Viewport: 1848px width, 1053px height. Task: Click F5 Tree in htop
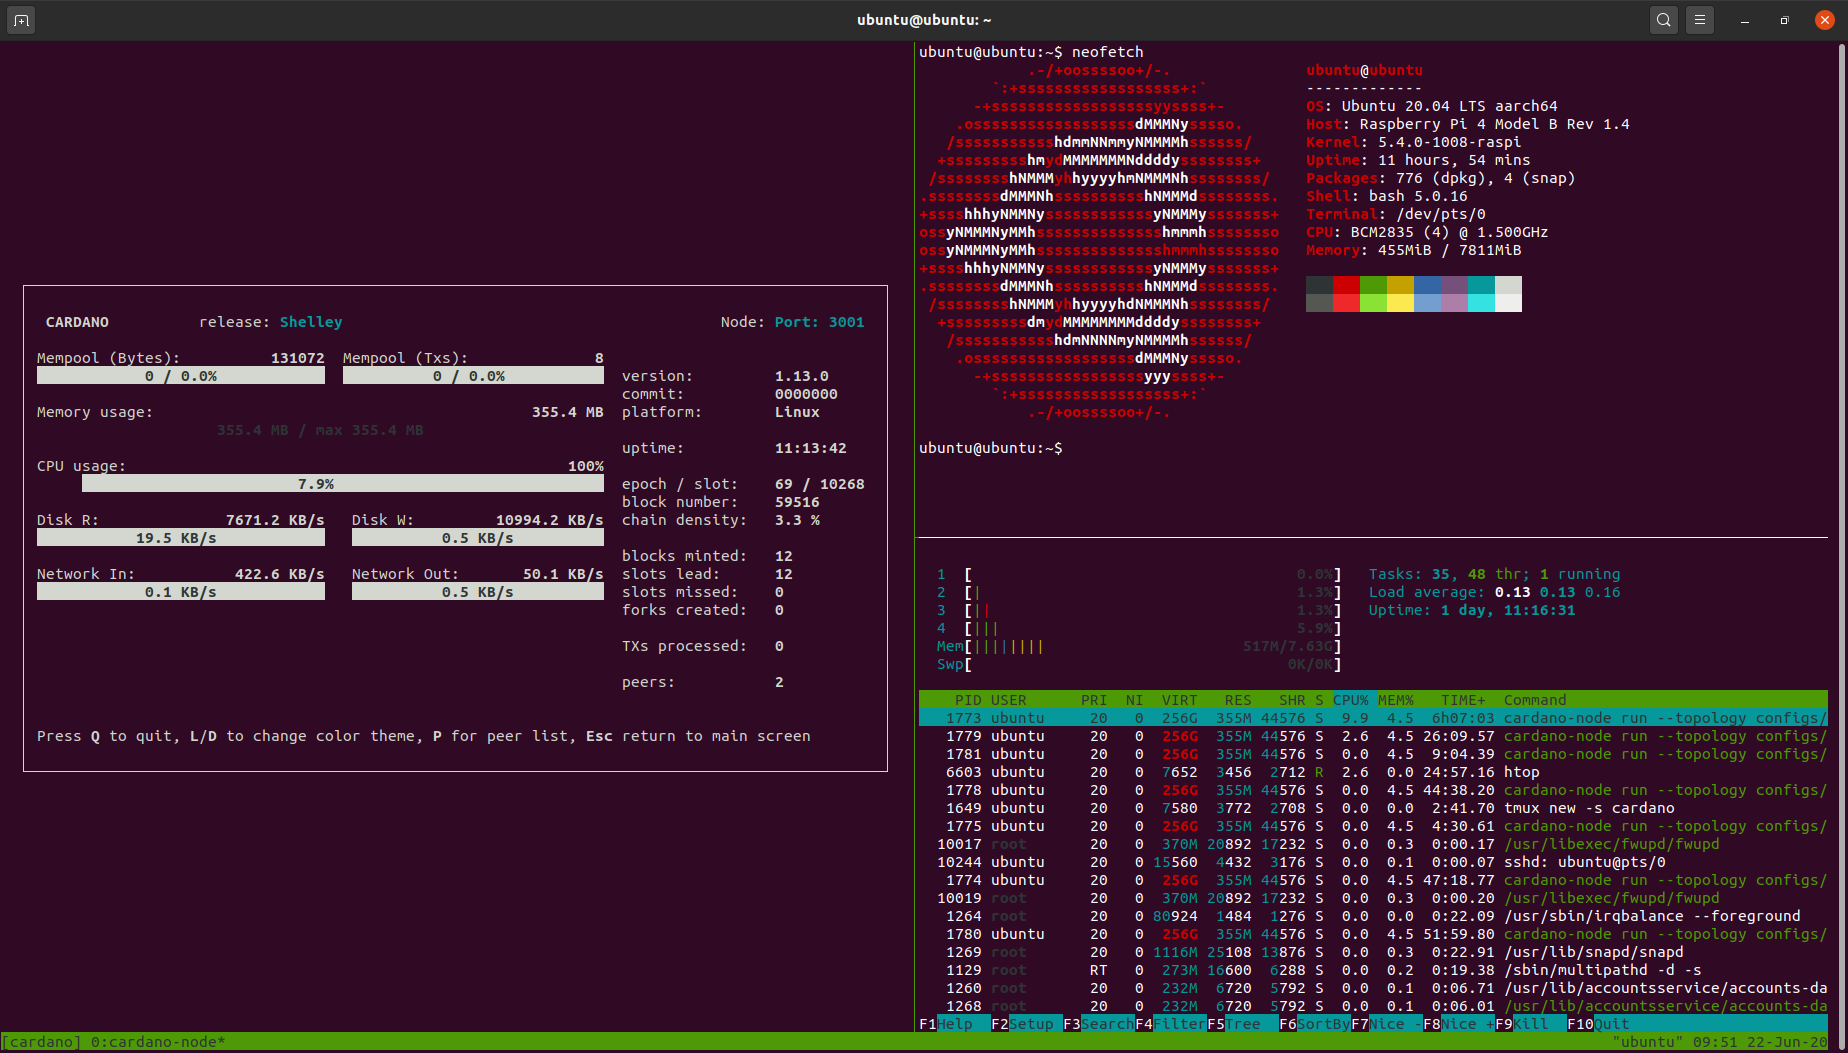point(1242,1024)
